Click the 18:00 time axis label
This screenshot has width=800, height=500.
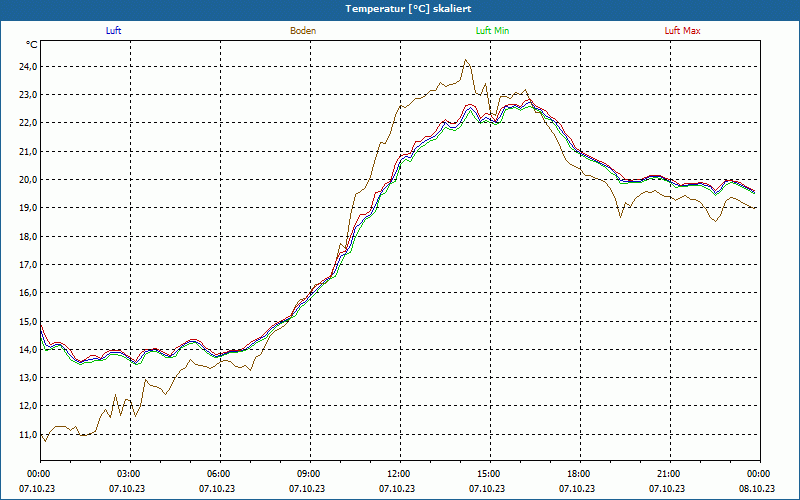[580, 474]
